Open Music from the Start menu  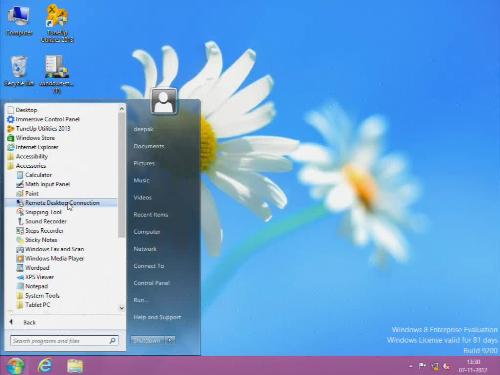click(x=141, y=180)
